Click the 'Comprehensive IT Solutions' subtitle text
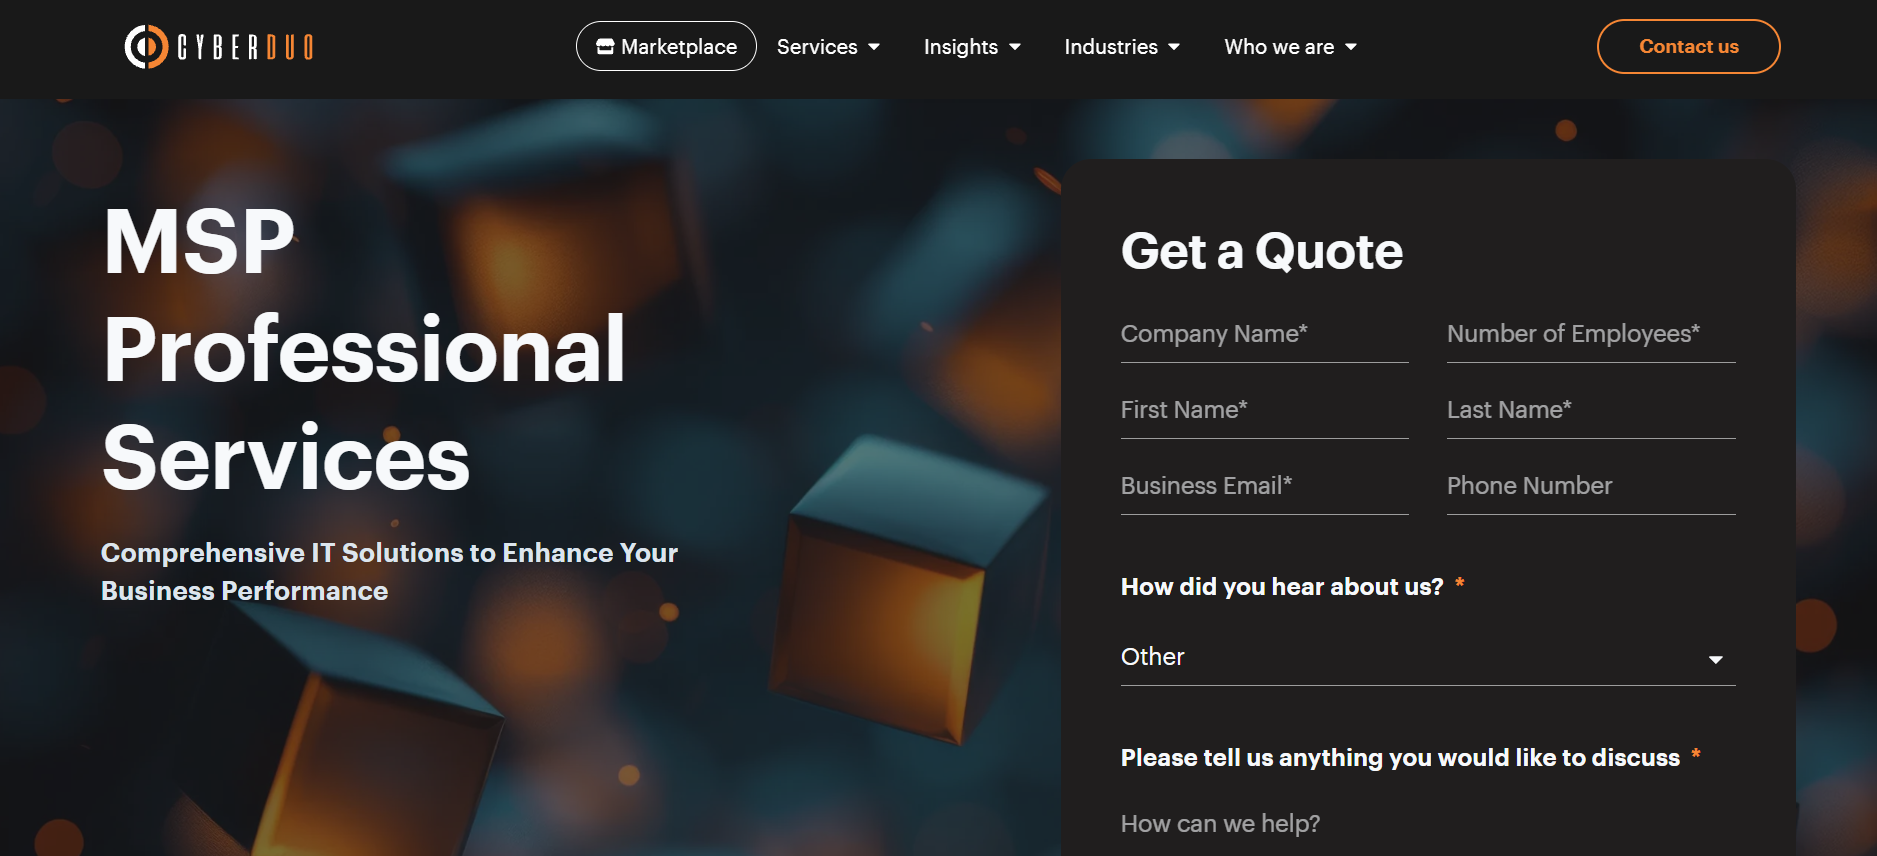 point(389,572)
